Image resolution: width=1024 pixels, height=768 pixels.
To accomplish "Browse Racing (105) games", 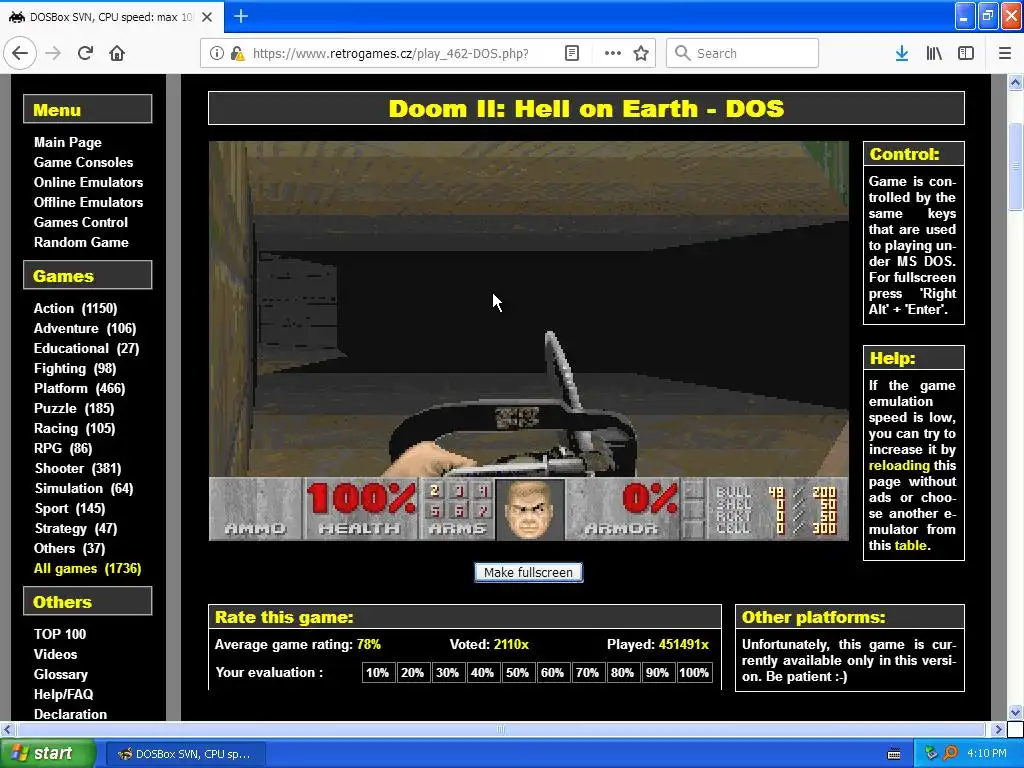I will 75,428.
